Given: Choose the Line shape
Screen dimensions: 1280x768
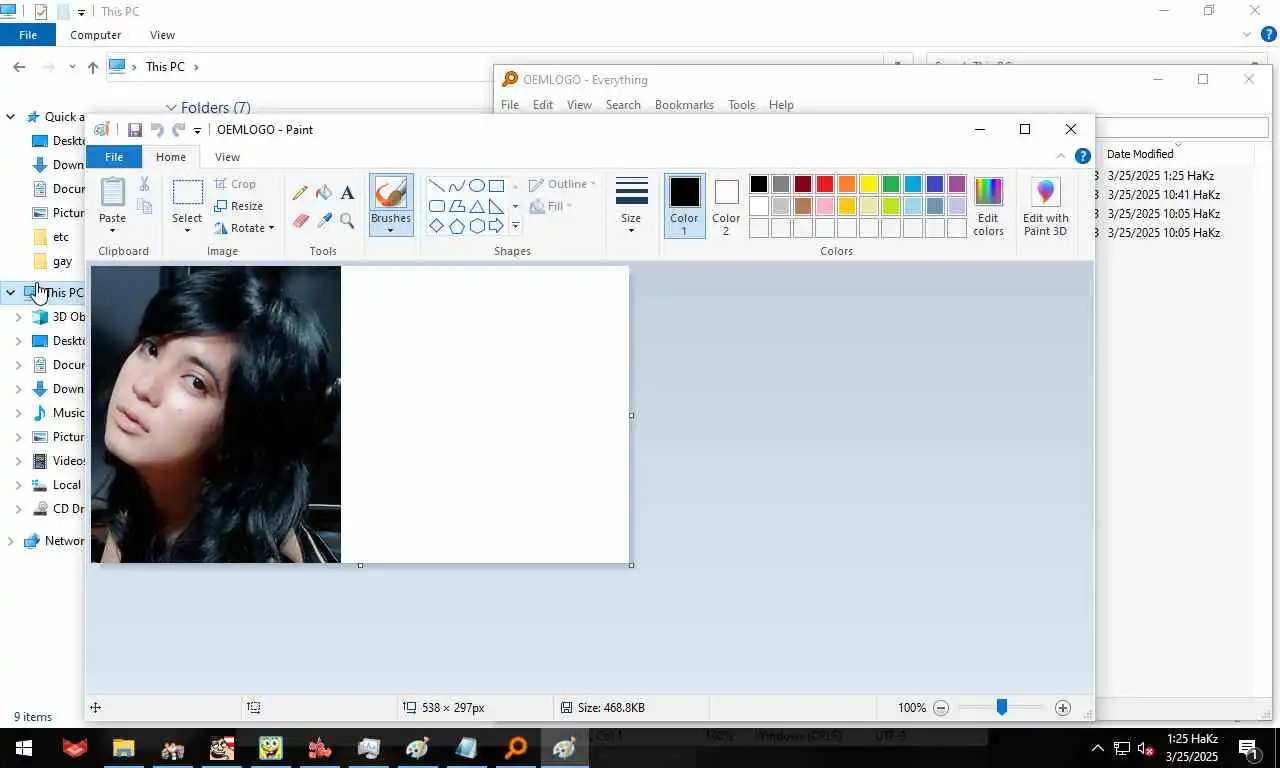Looking at the screenshot, I should (437, 186).
